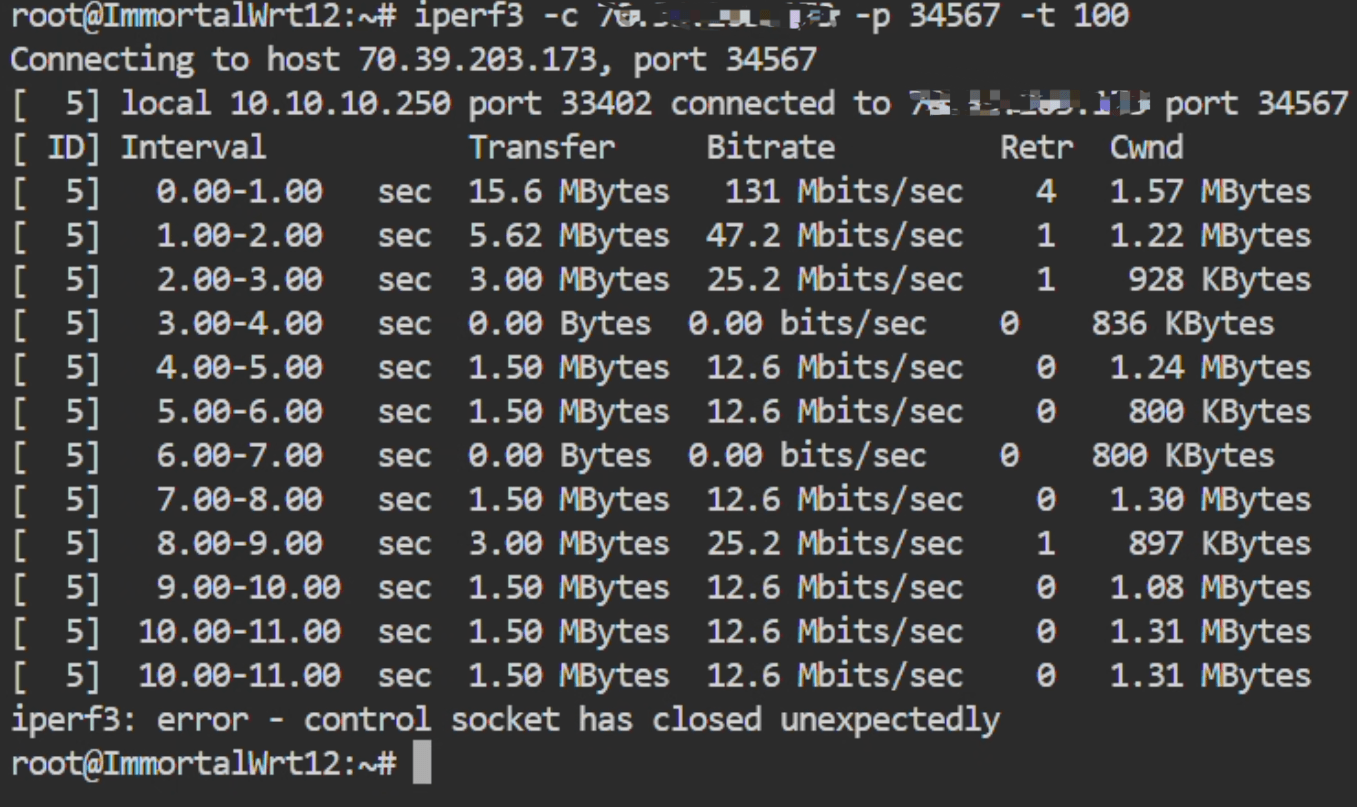Click the 9.00-10.00 interval entry

point(248,588)
